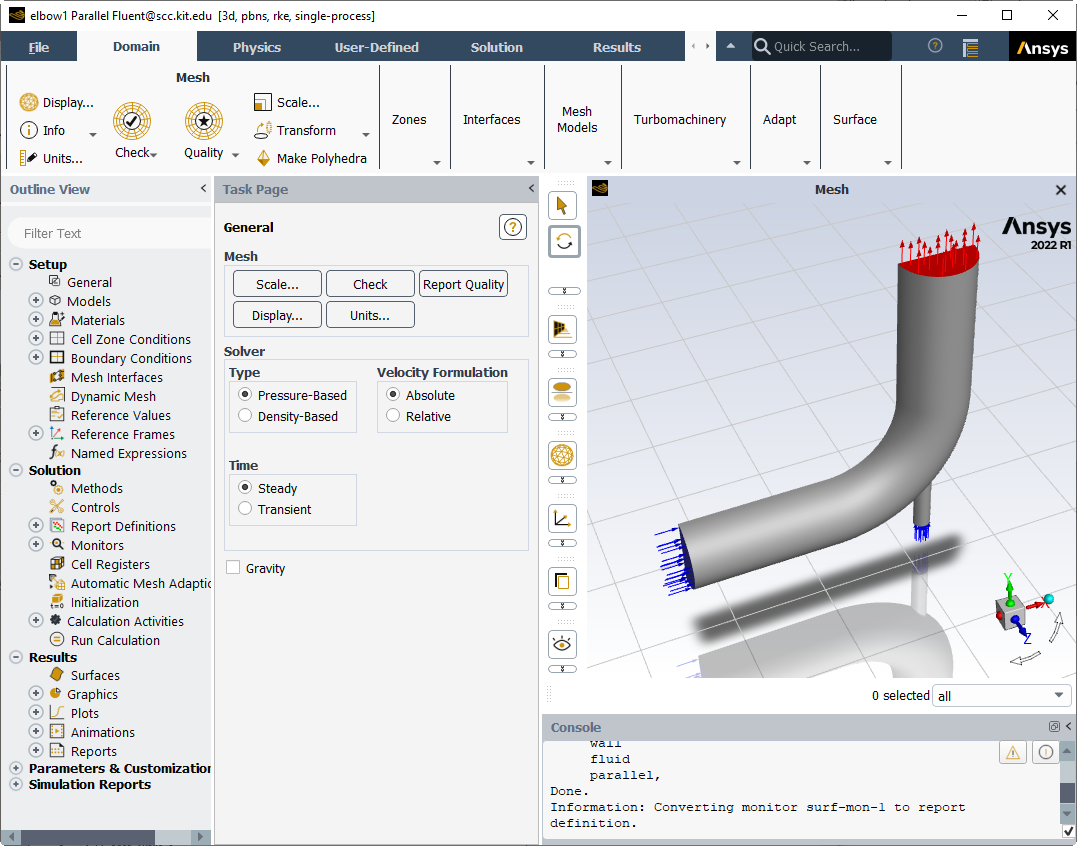The height and width of the screenshot is (846, 1077).
Task: Switch to the Results tab
Action: 617,47
